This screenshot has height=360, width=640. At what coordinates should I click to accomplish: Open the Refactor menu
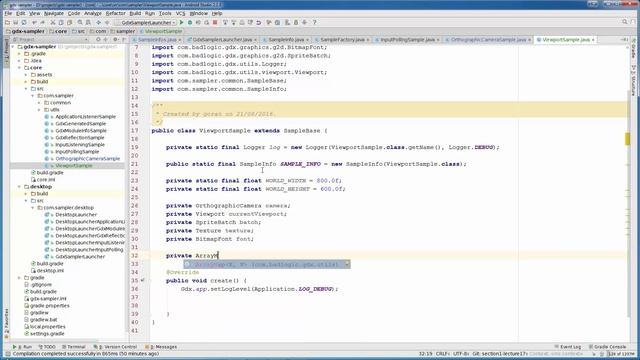point(116,13)
